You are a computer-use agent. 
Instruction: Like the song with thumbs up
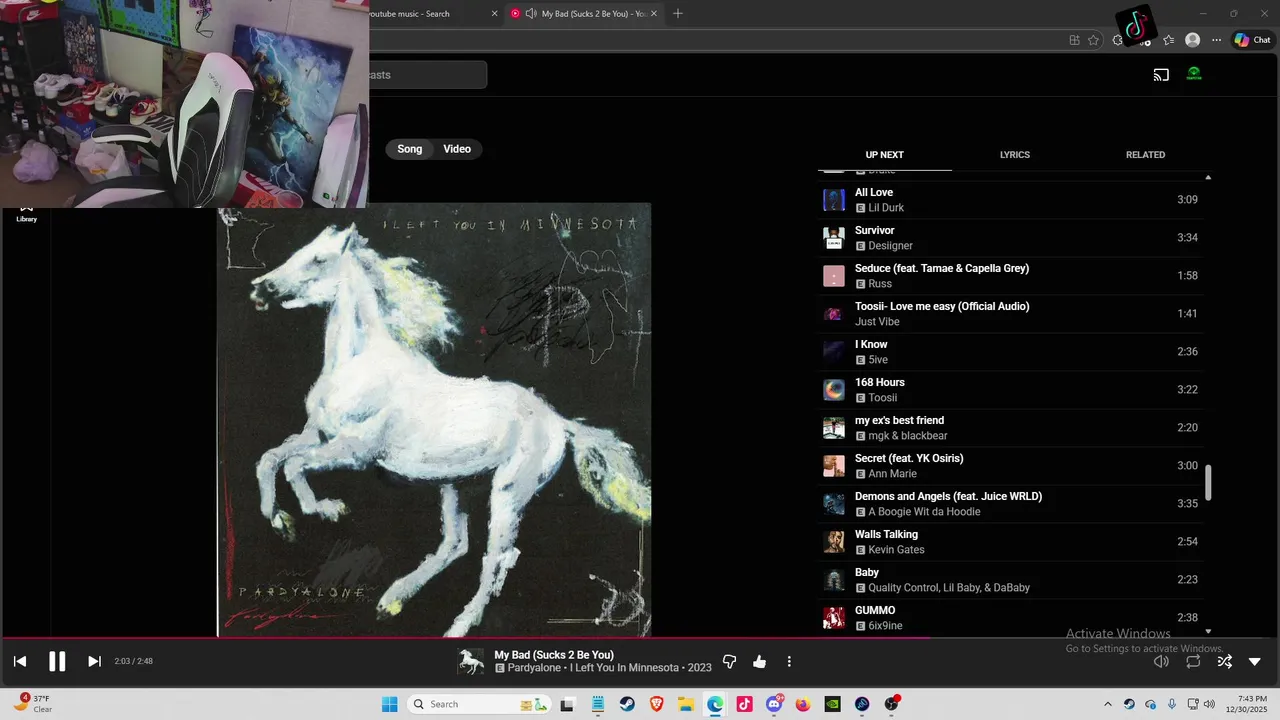pos(759,661)
